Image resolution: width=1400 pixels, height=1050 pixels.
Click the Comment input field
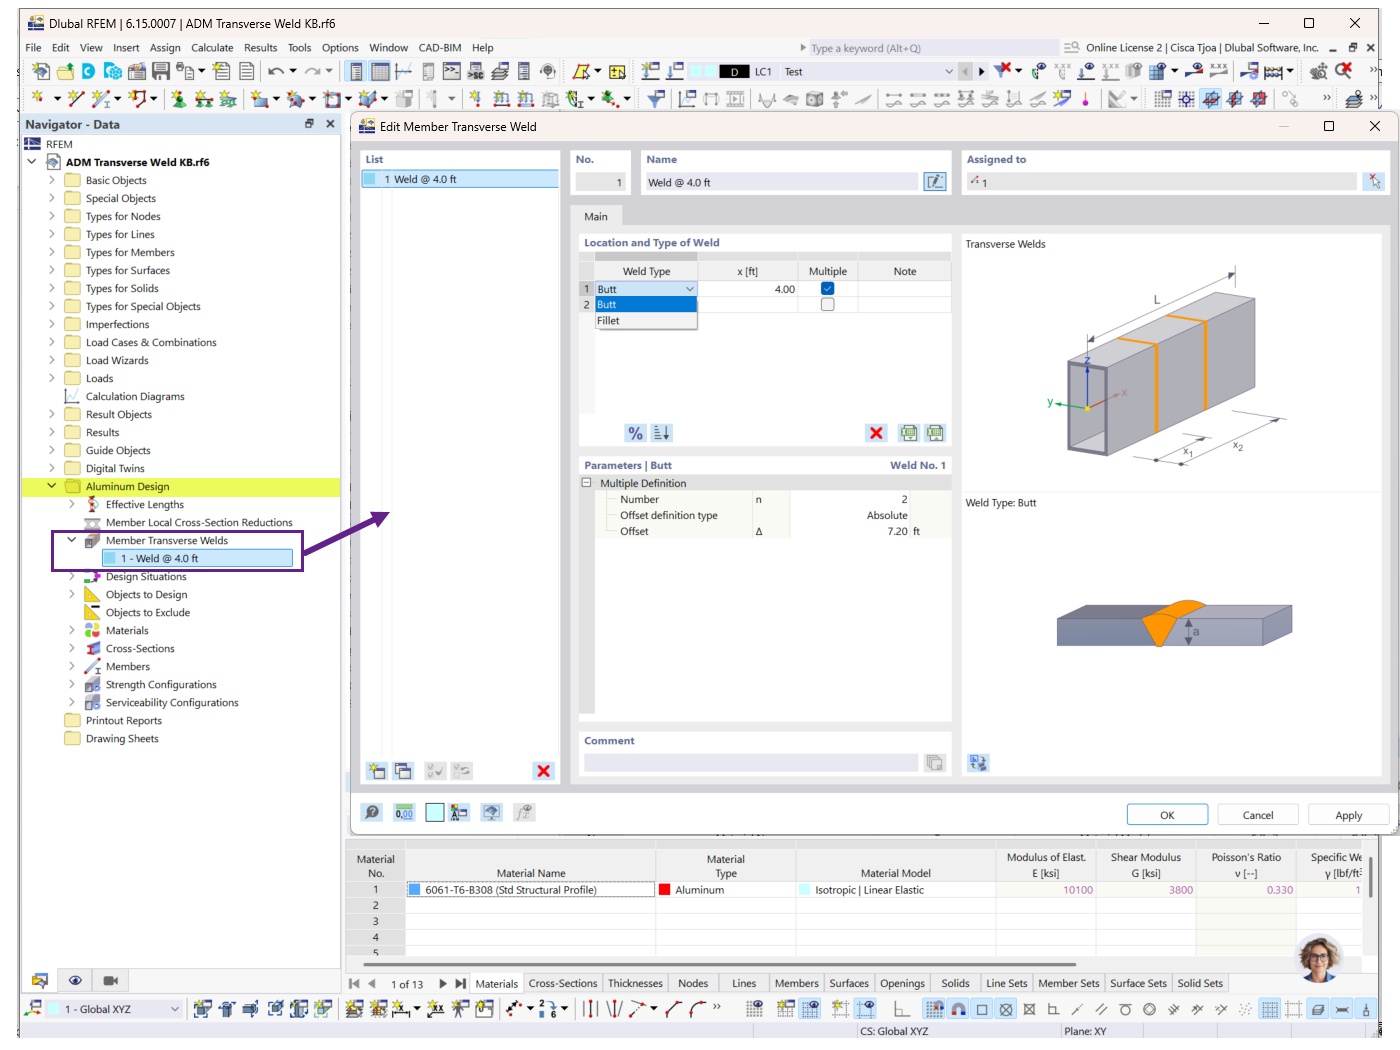pos(751,763)
